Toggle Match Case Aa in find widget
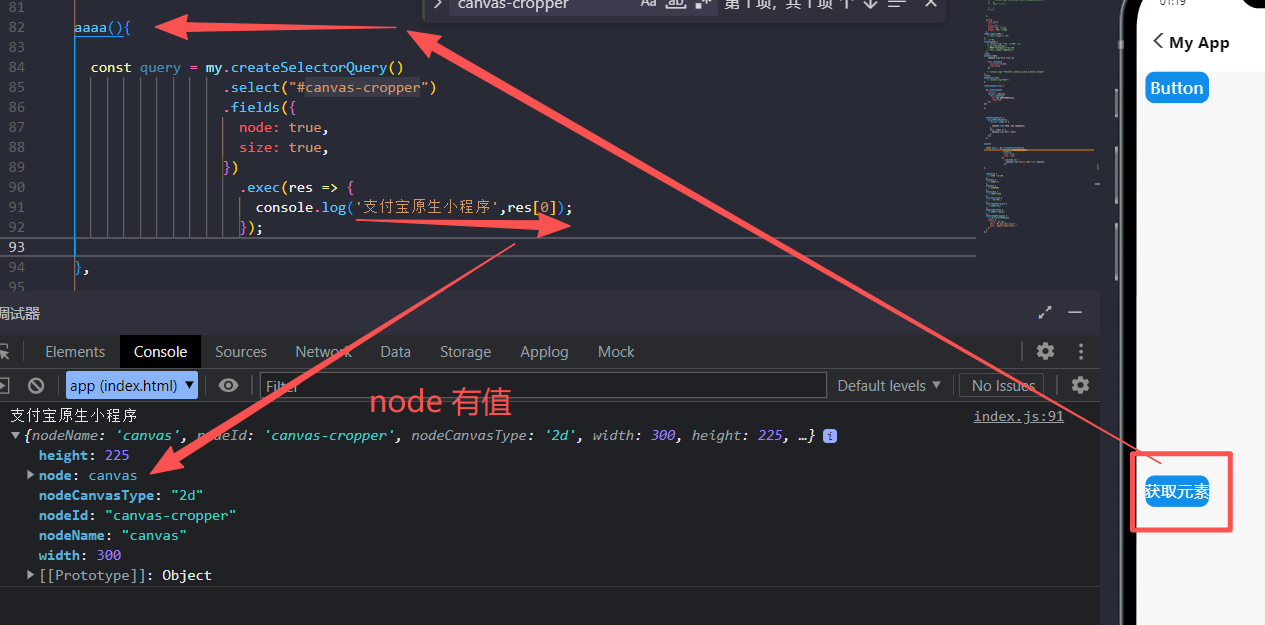 tap(649, 4)
